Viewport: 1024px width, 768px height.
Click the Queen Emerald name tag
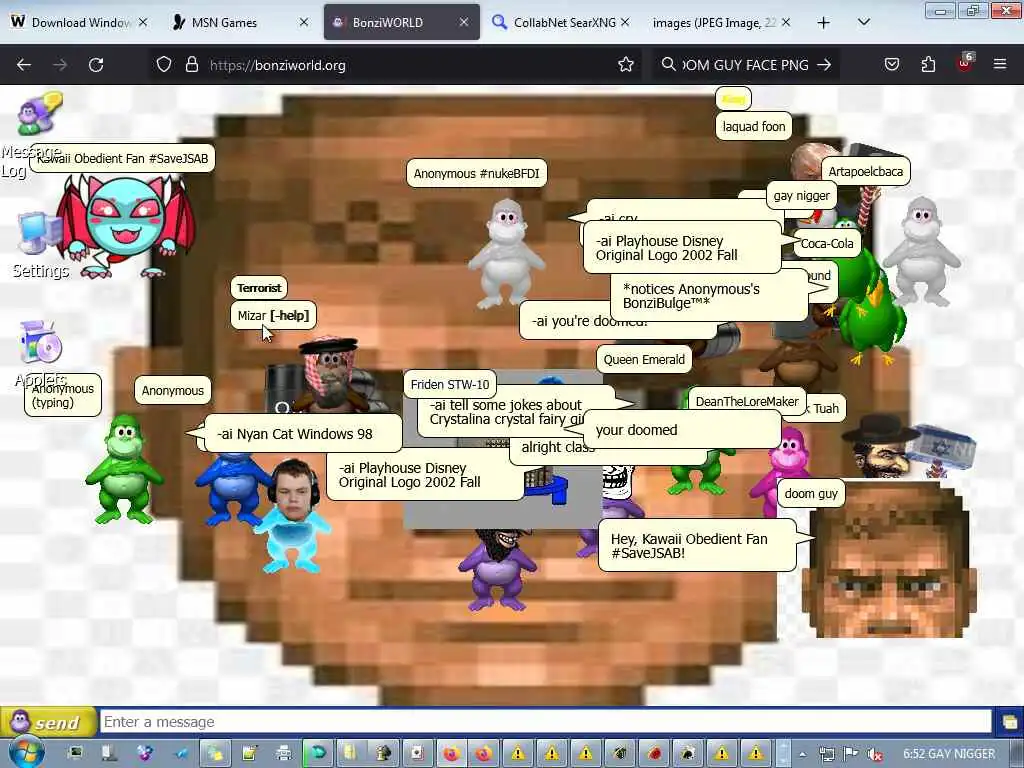click(644, 359)
